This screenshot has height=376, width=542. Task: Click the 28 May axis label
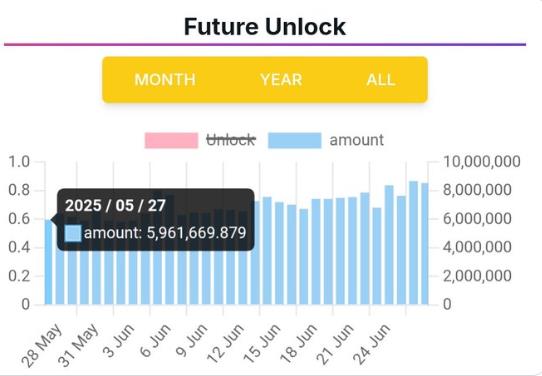[x=42, y=345]
